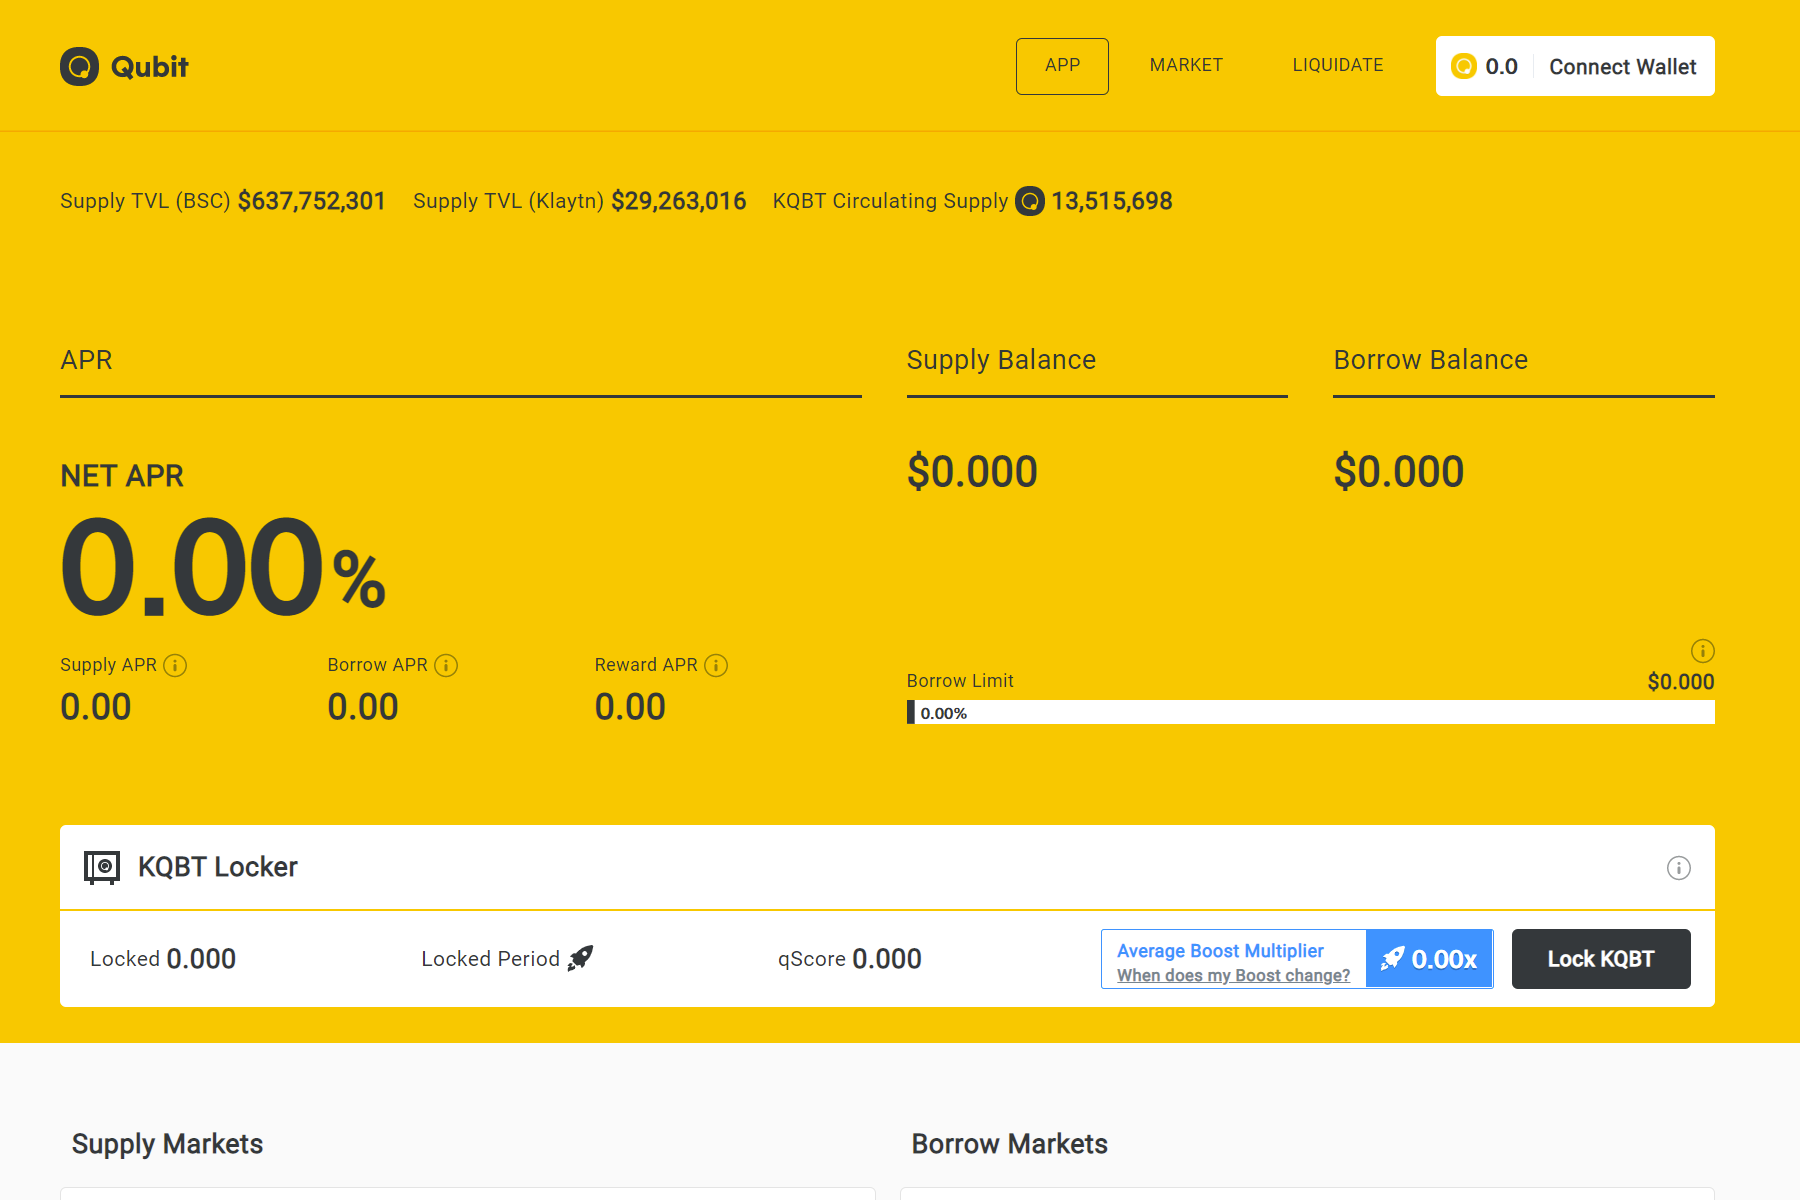Click the KQBT Locker safe icon
Viewport: 1800px width, 1200px height.
pos(102,867)
